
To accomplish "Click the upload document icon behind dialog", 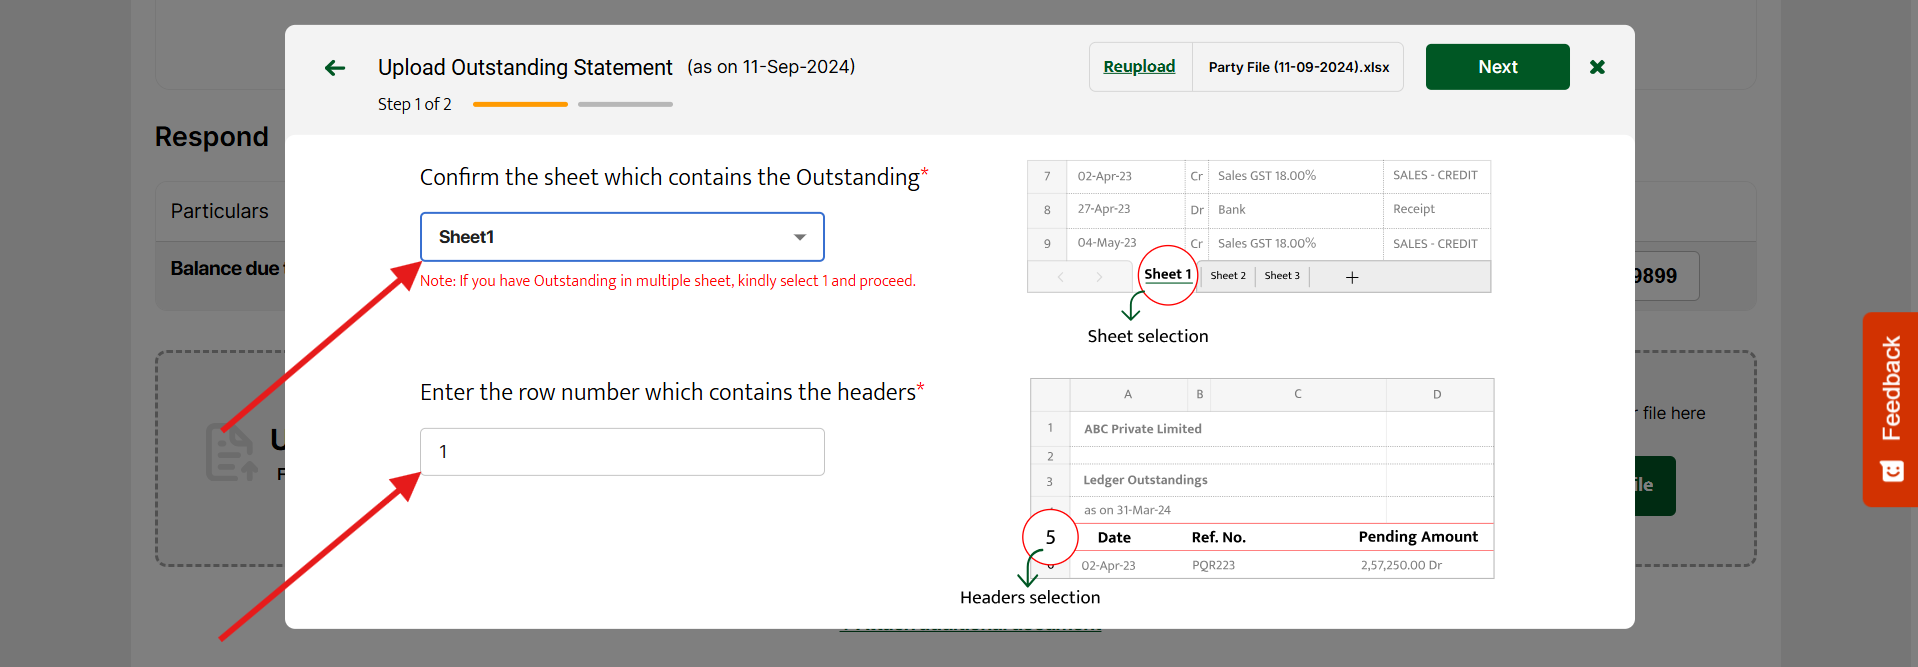I will (230, 453).
